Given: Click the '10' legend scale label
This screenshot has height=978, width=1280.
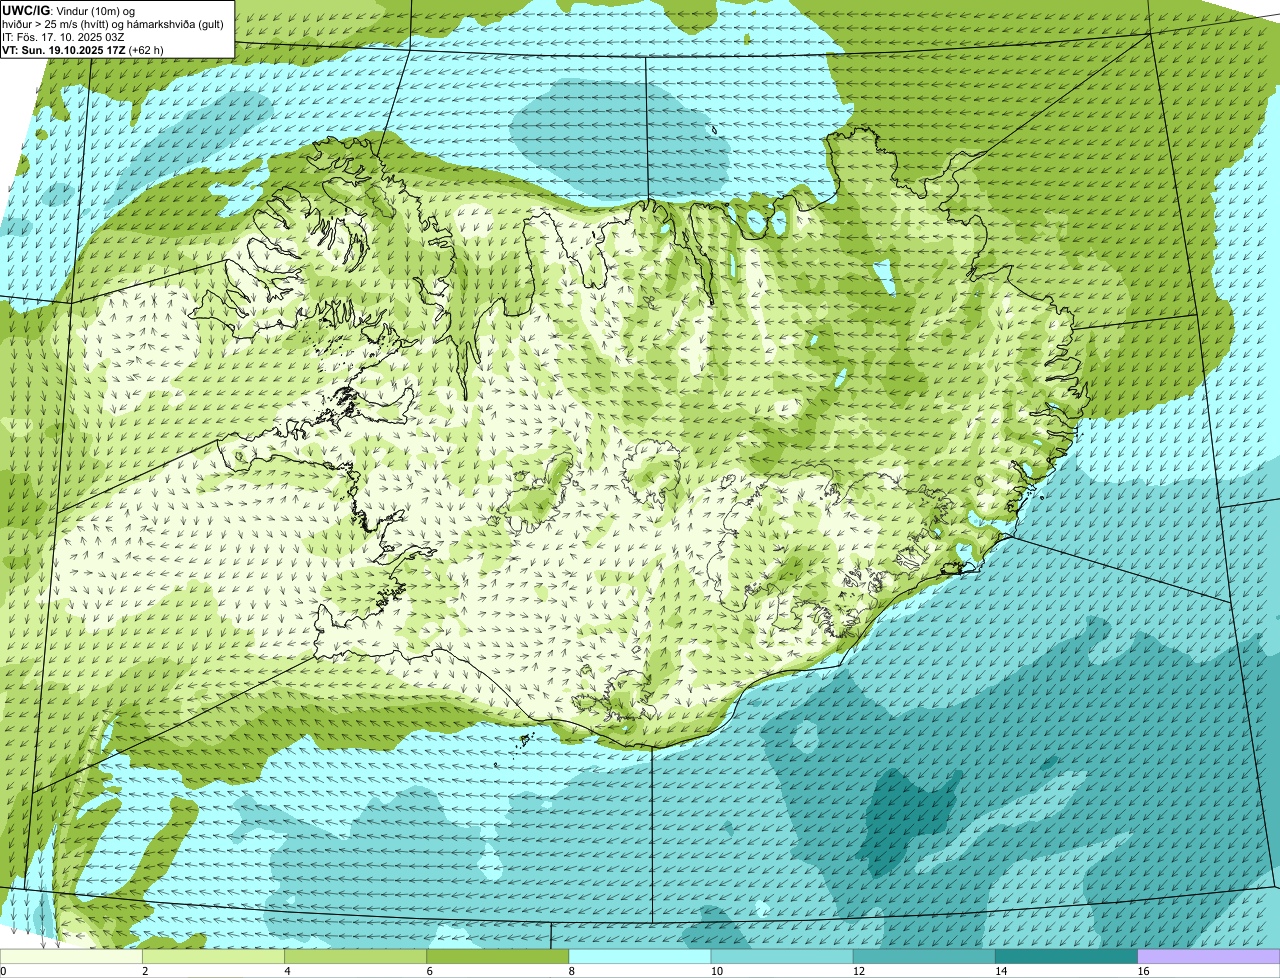Looking at the screenshot, I should click(716, 971).
